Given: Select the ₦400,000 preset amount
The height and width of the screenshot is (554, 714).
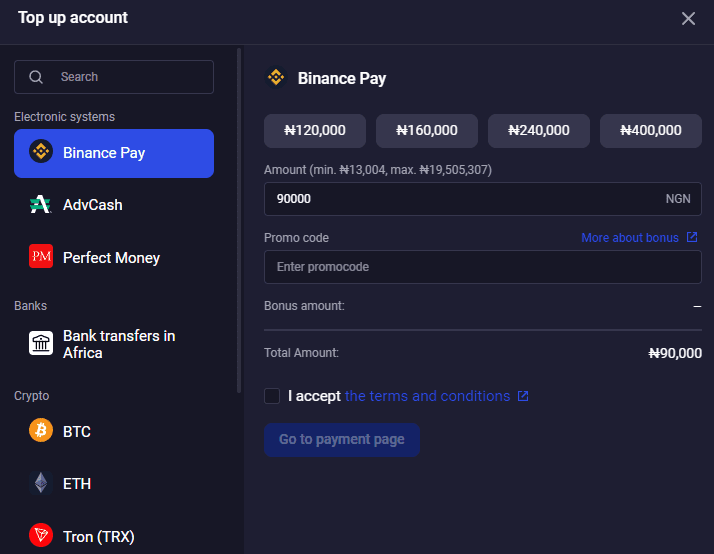Looking at the screenshot, I should (651, 131).
